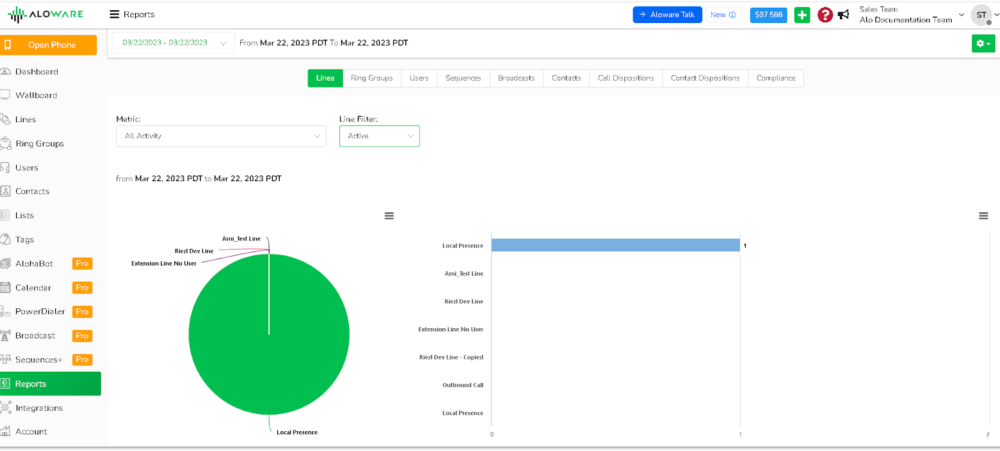Viewport: 1000px width, 451px height.
Task: Click the ST user avatar
Action: (x=982, y=15)
